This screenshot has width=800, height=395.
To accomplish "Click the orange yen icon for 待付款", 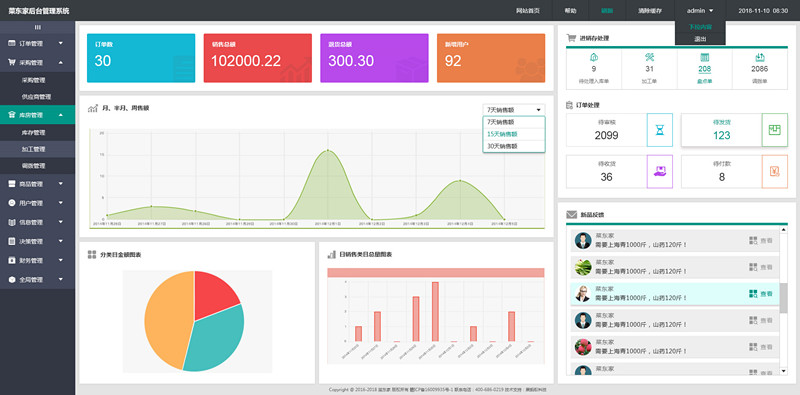I will coord(774,171).
